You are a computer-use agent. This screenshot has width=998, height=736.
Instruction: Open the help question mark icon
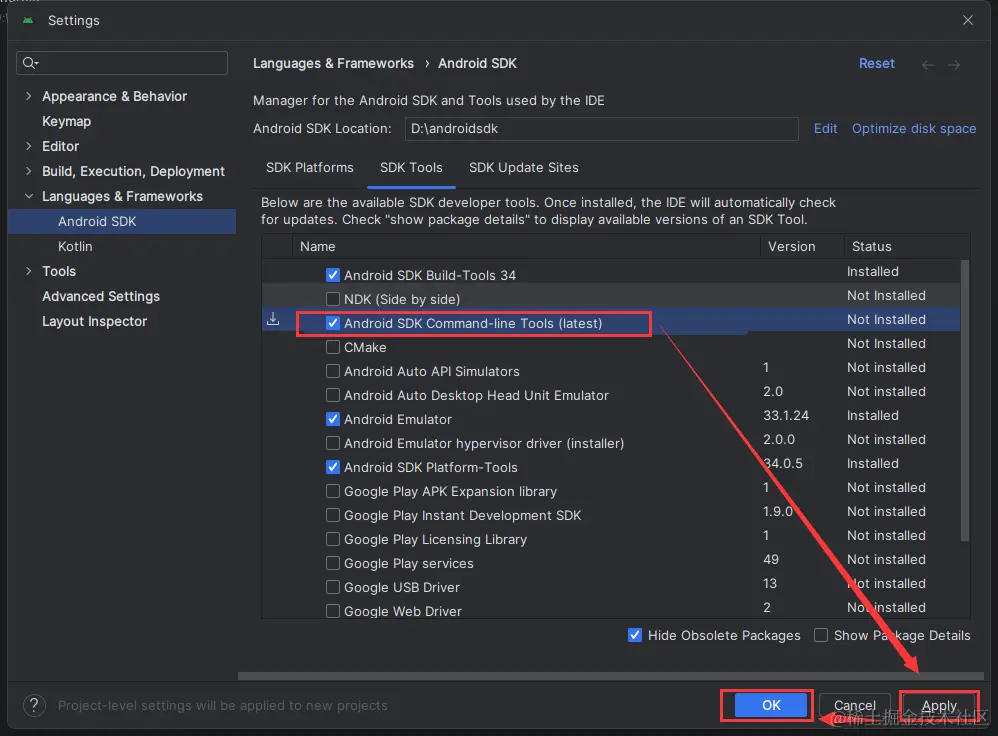click(34, 705)
